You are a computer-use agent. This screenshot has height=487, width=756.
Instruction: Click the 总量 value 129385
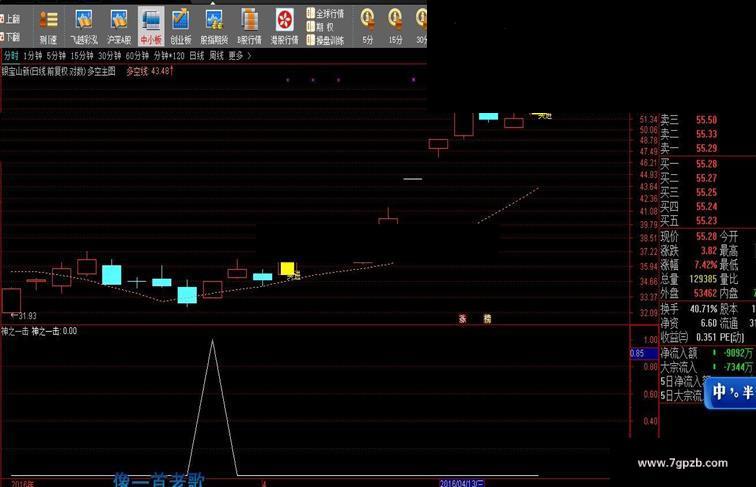[x=703, y=279]
